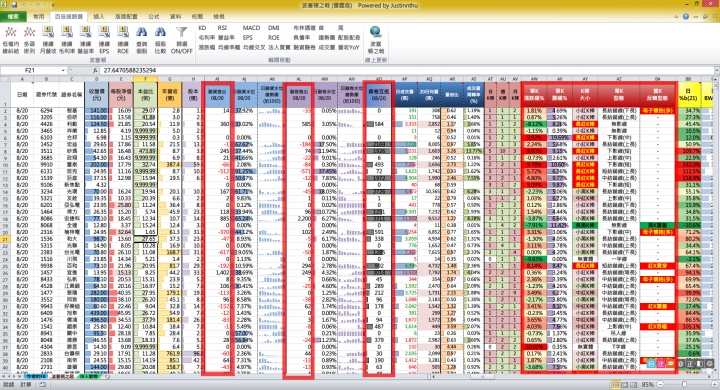Jump to DMI column button
This screenshot has width=720, height=390.
pos(274,28)
